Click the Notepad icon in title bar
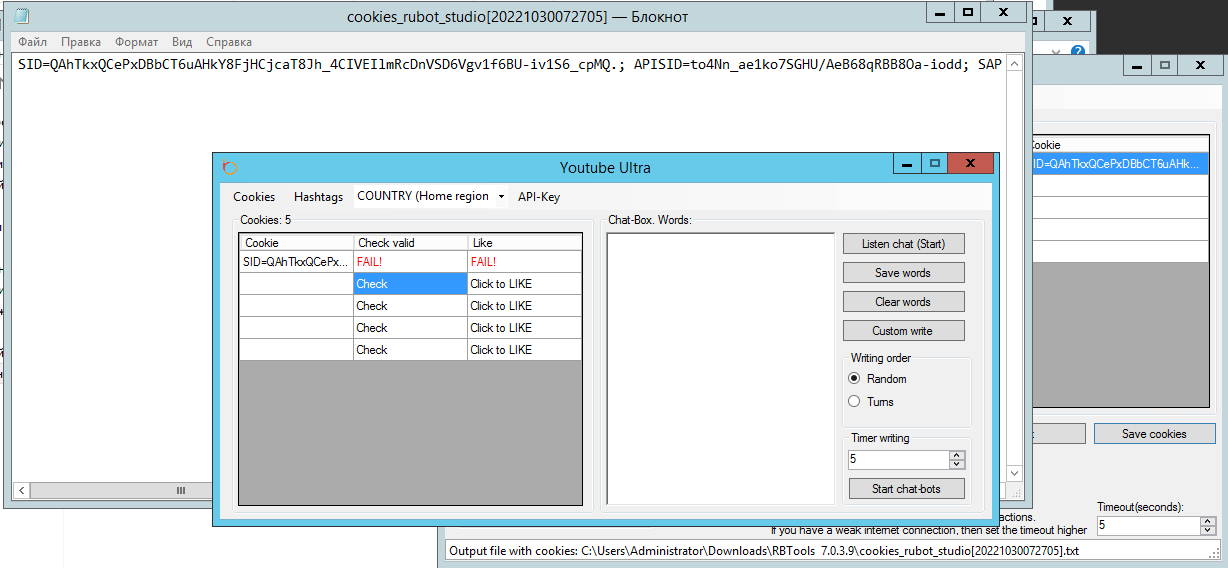1228x568 pixels. click(x=22, y=16)
